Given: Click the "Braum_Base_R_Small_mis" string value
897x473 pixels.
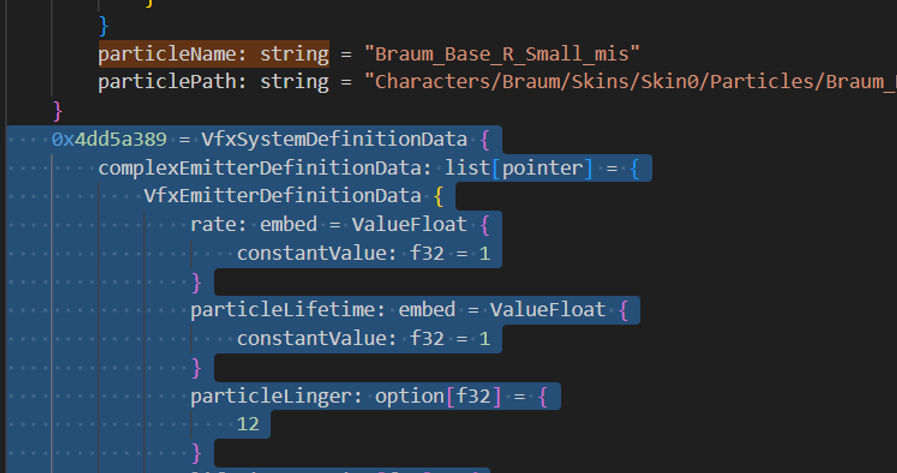Looking at the screenshot, I should (501, 53).
